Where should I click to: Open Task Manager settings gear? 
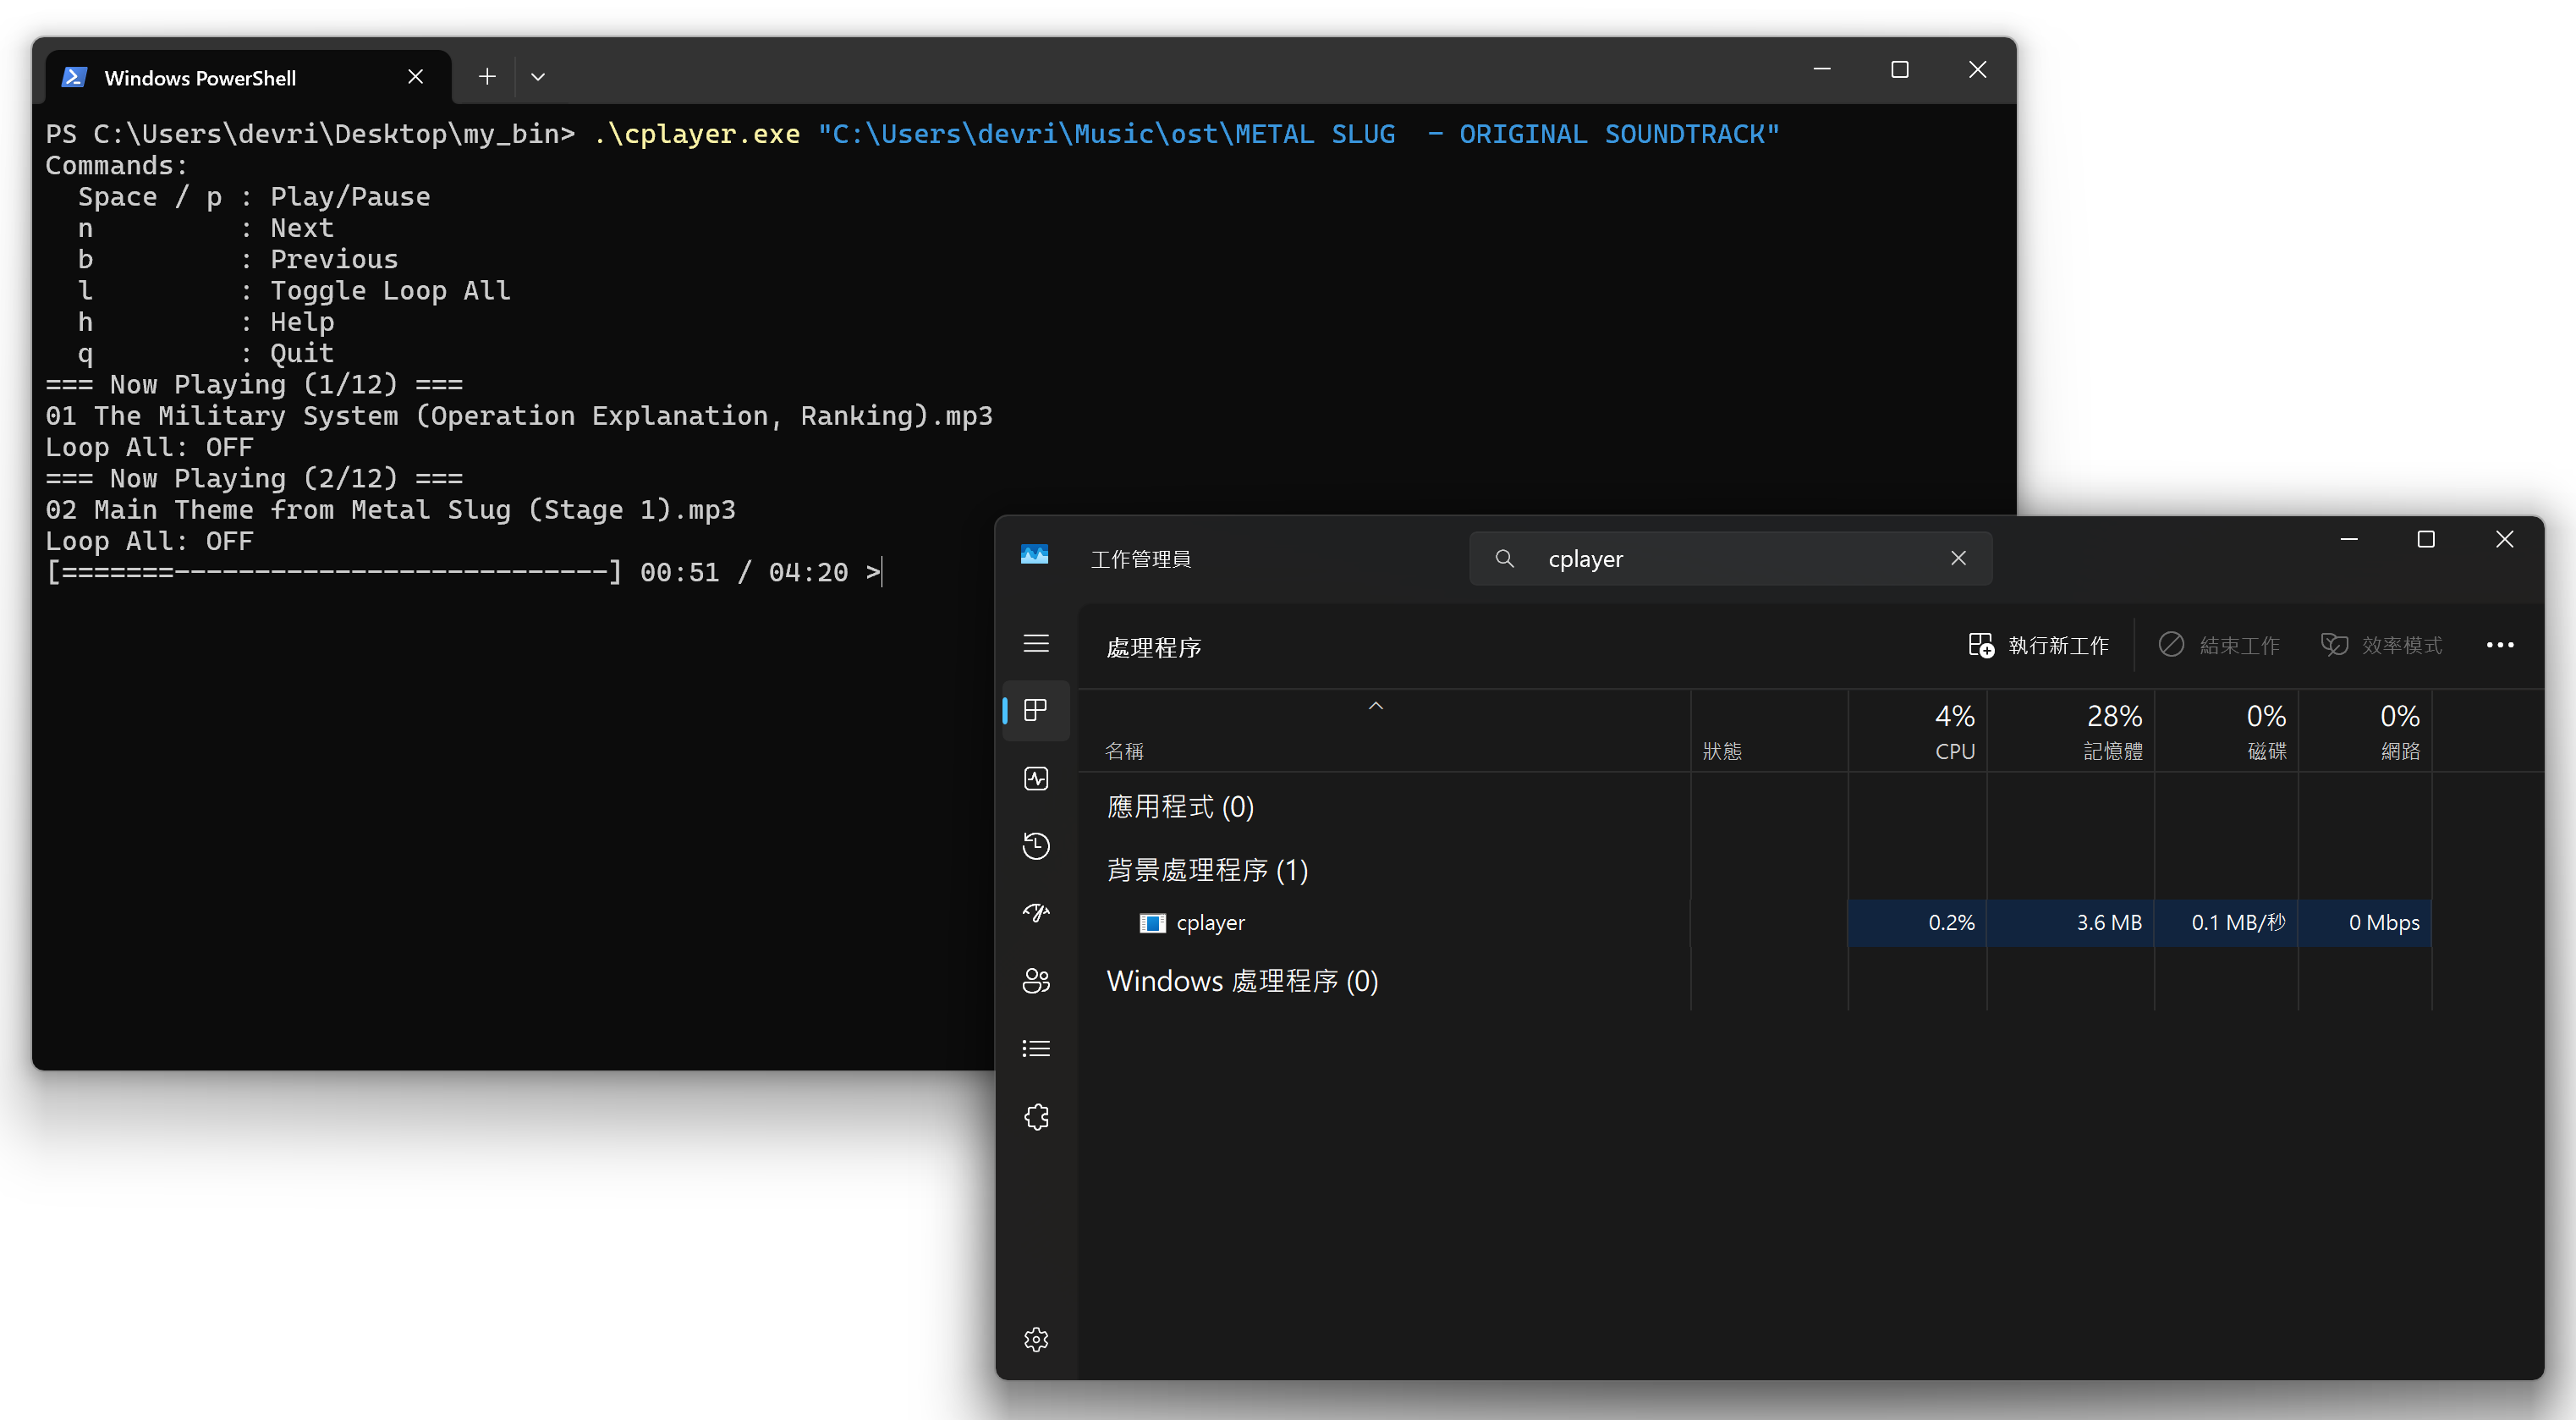pos(1036,1339)
